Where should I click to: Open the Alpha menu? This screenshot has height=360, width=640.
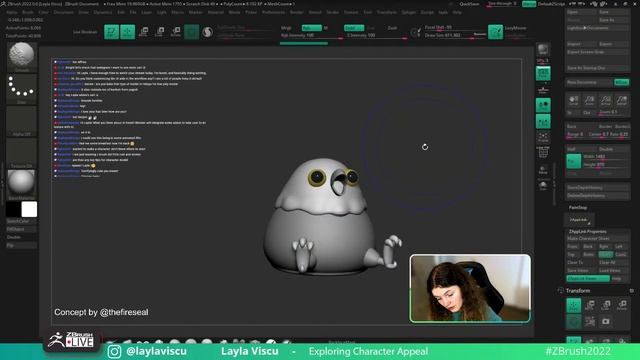[x=12, y=12]
